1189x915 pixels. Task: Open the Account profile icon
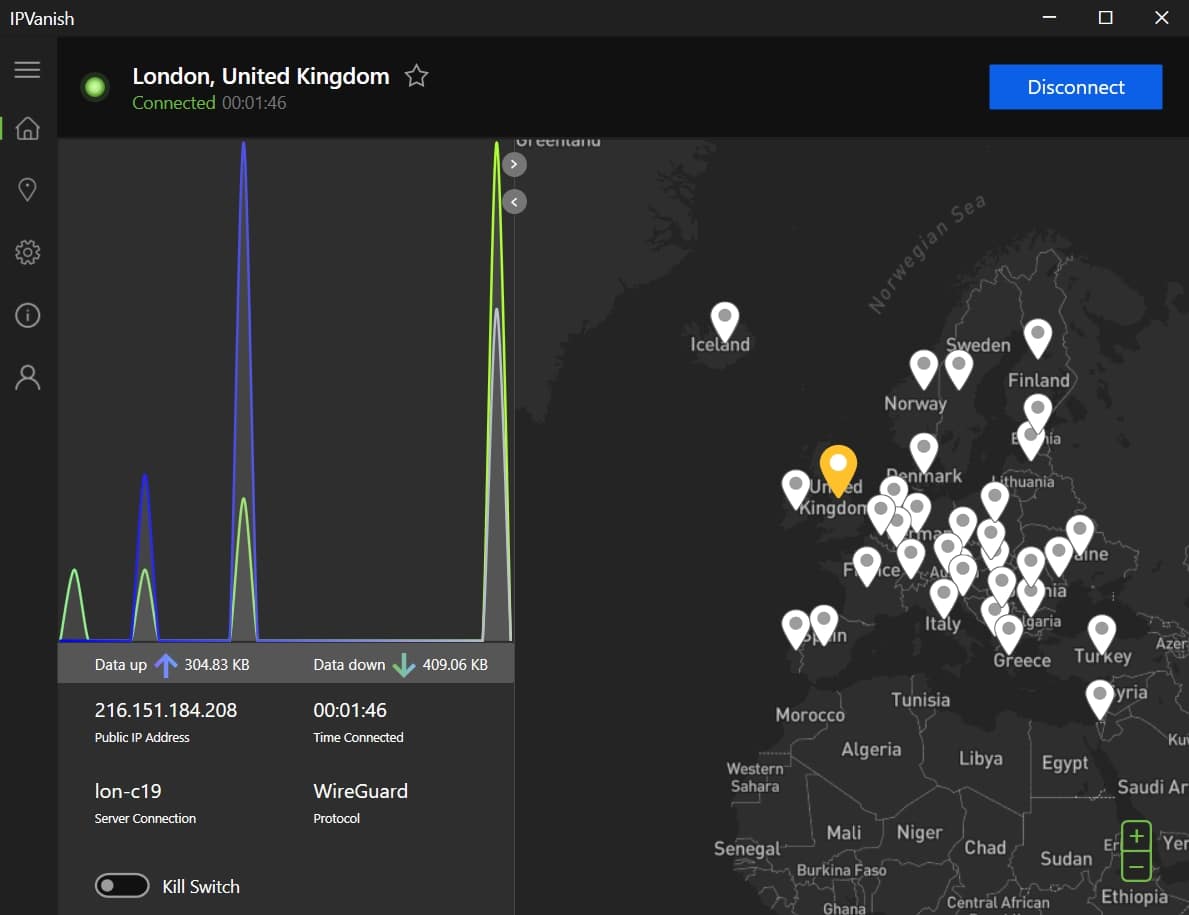tap(27, 377)
